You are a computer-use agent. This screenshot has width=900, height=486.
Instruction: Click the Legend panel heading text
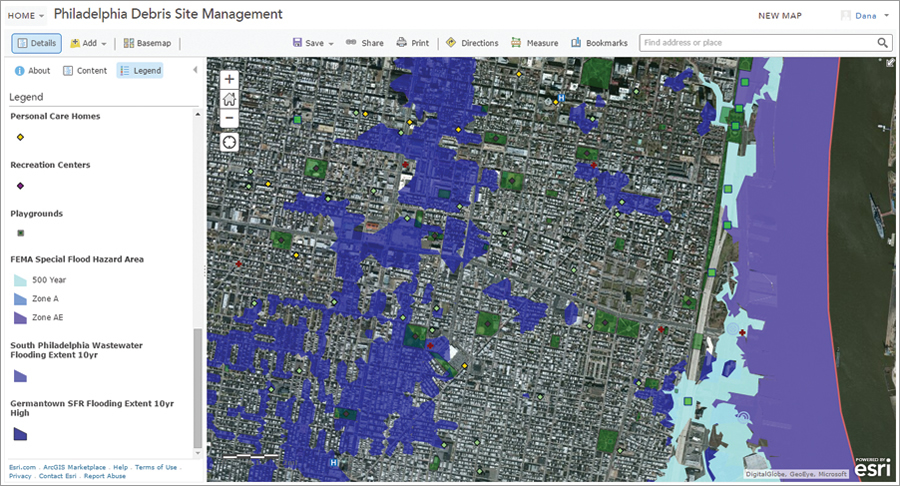26,97
